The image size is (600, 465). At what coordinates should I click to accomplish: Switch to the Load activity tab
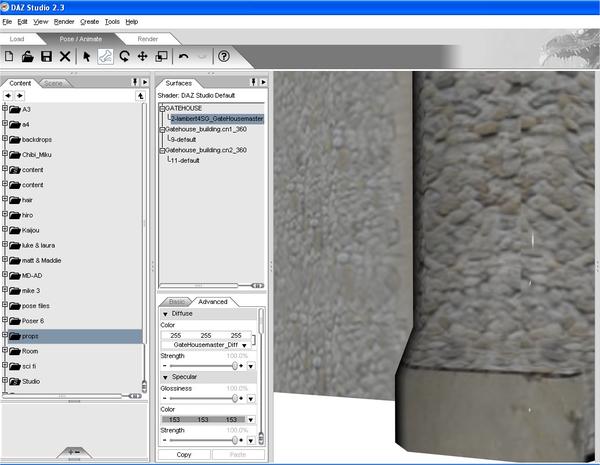[17, 39]
